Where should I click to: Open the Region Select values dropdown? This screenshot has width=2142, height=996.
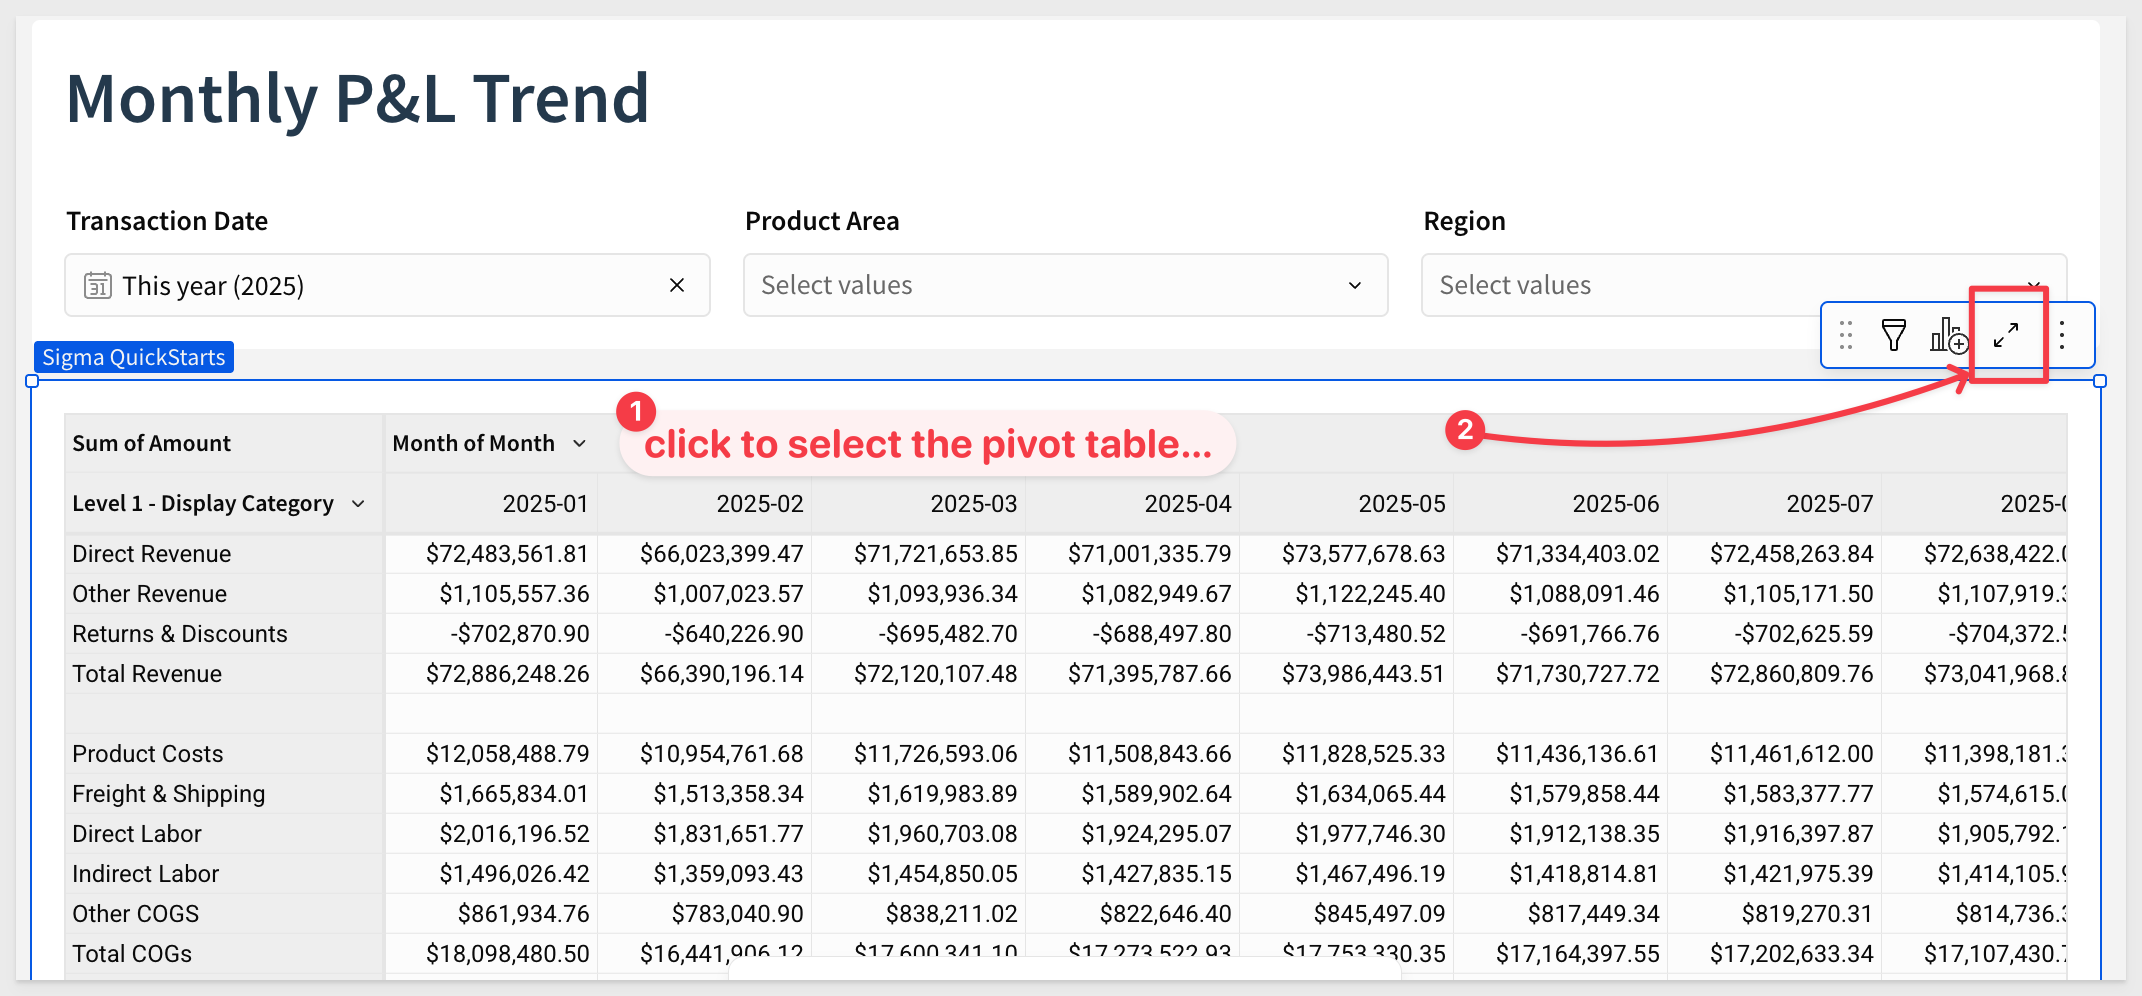1743,285
